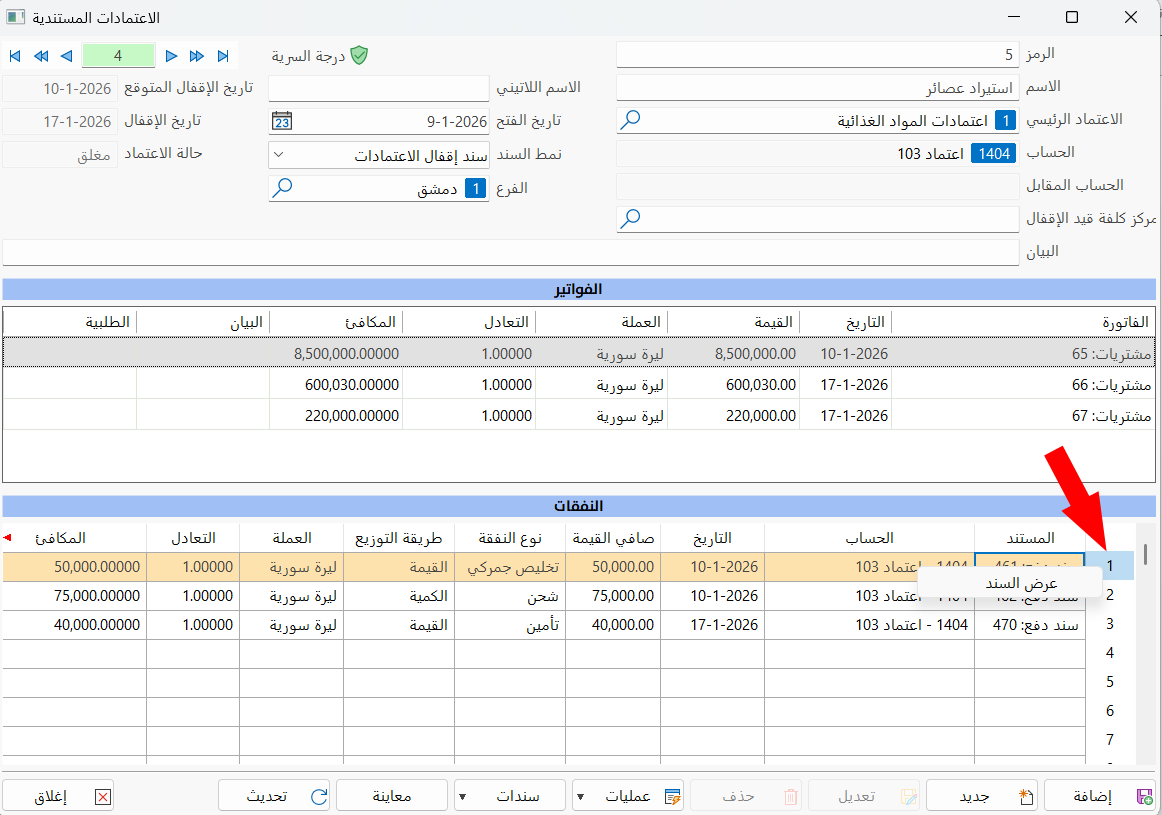Choose عرض السند from the context menu
The height and width of the screenshot is (815, 1162).
(1009, 583)
